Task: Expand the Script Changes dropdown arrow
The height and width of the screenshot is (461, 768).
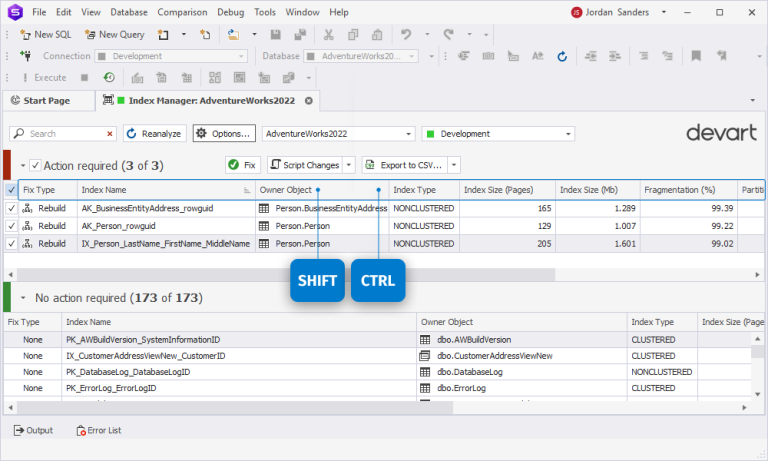Action: click(349, 165)
